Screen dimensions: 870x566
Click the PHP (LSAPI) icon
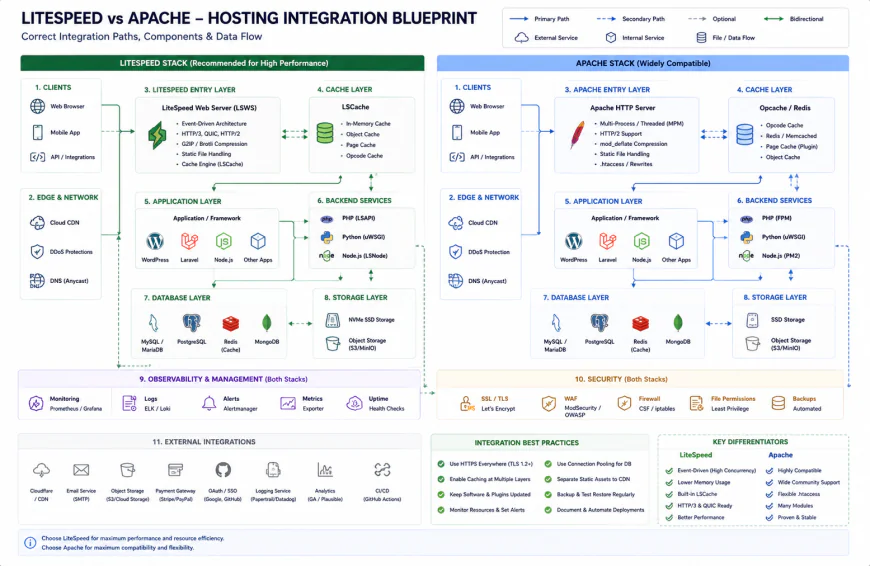tap(327, 219)
